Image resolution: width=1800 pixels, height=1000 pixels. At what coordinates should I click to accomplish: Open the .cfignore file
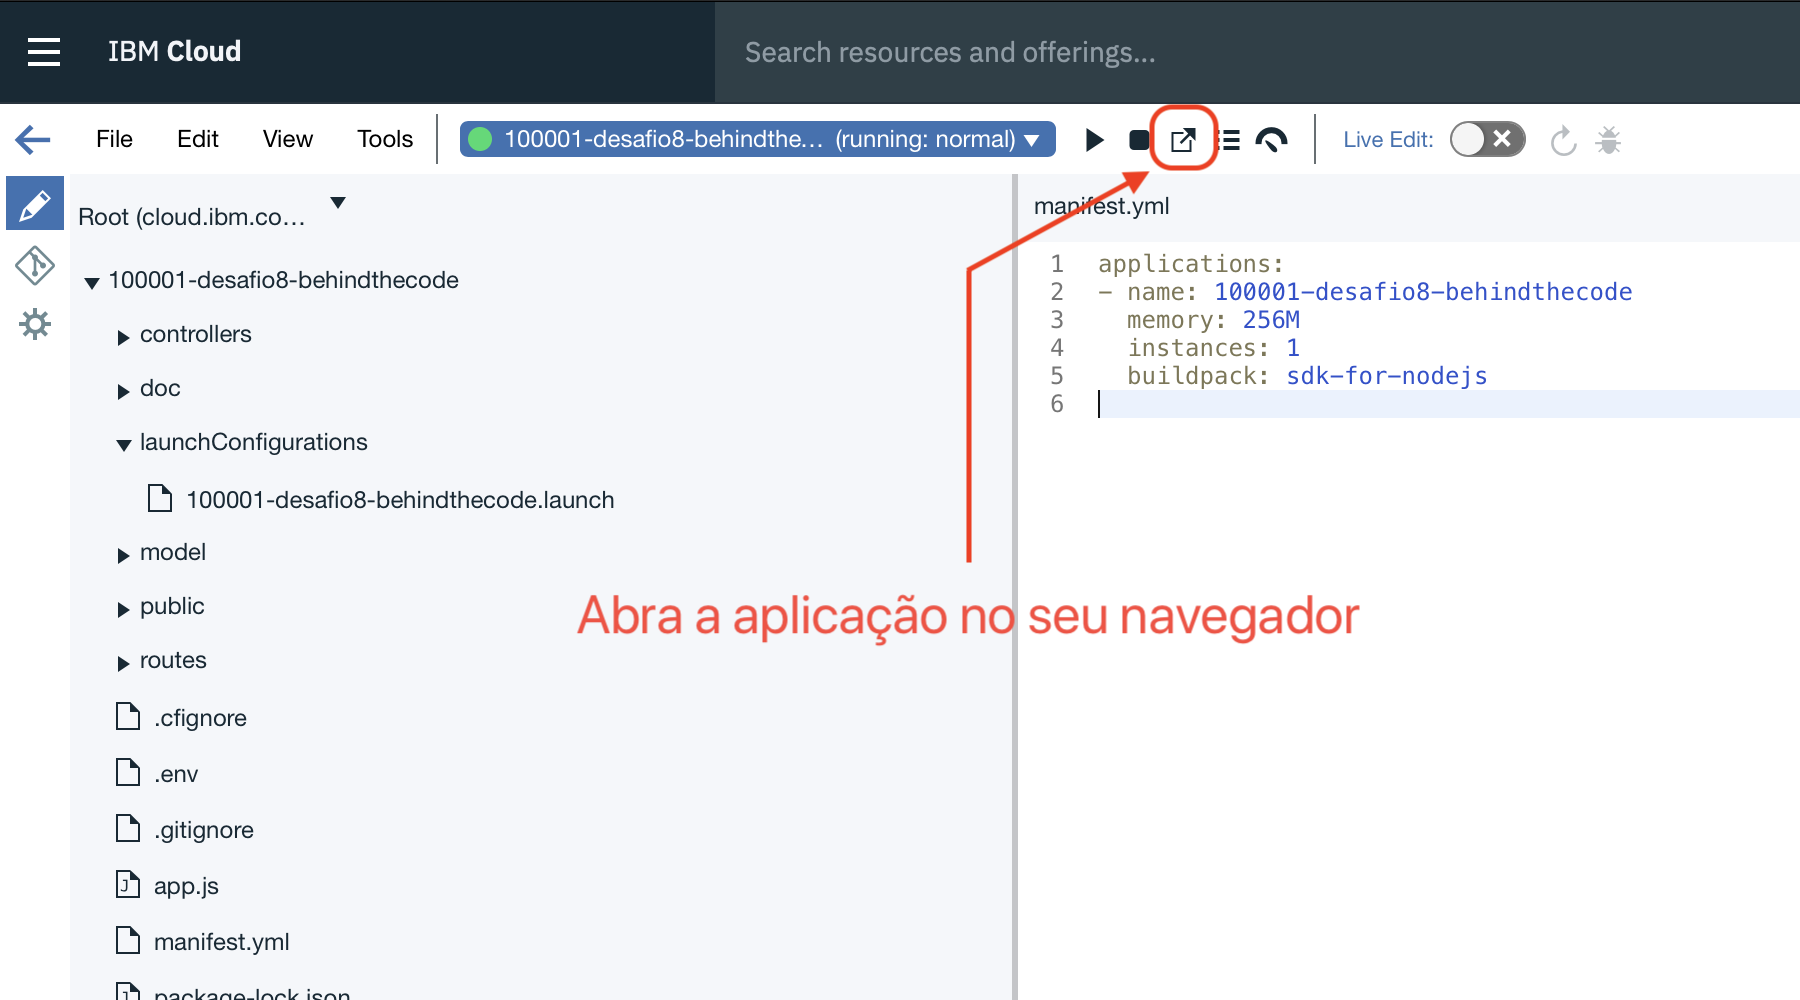click(x=200, y=718)
